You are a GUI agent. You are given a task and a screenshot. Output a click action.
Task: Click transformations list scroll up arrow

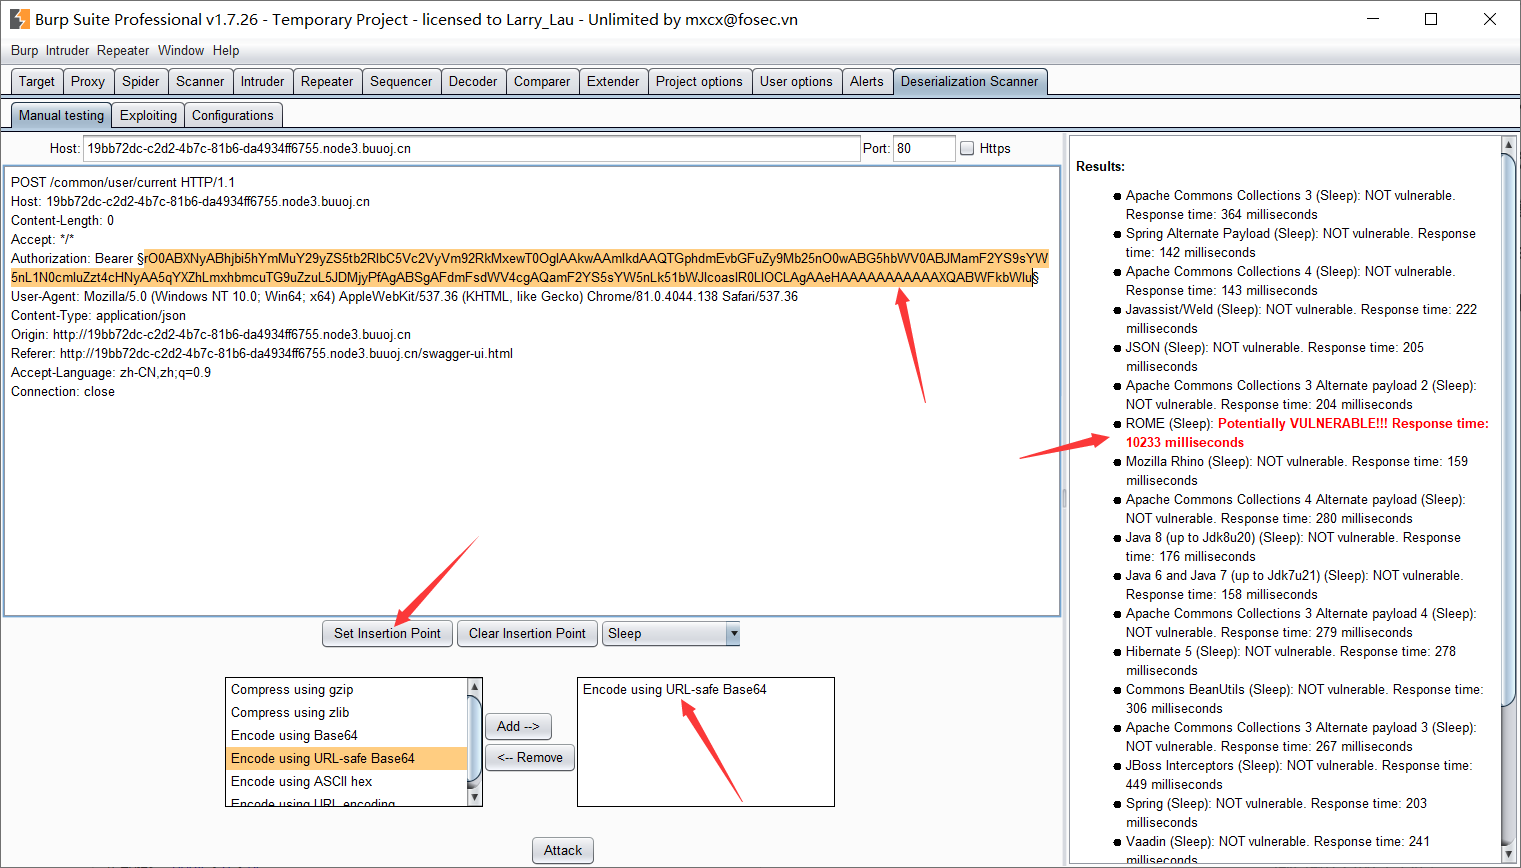(475, 686)
